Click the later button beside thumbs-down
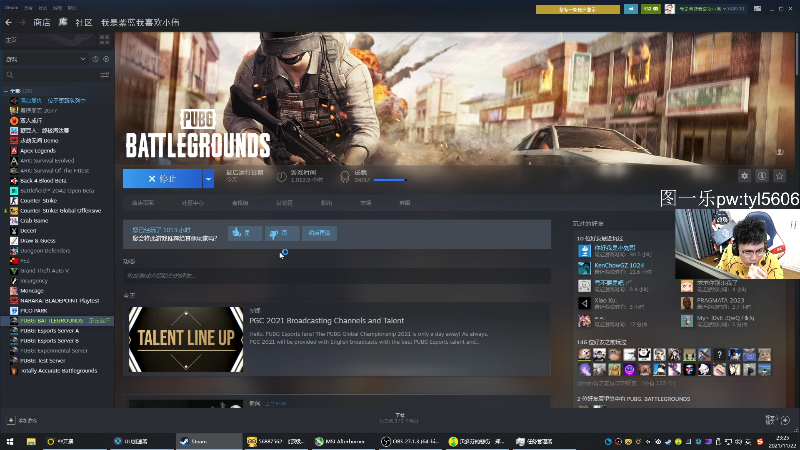Viewport: 800px width, 450px height. pos(319,233)
